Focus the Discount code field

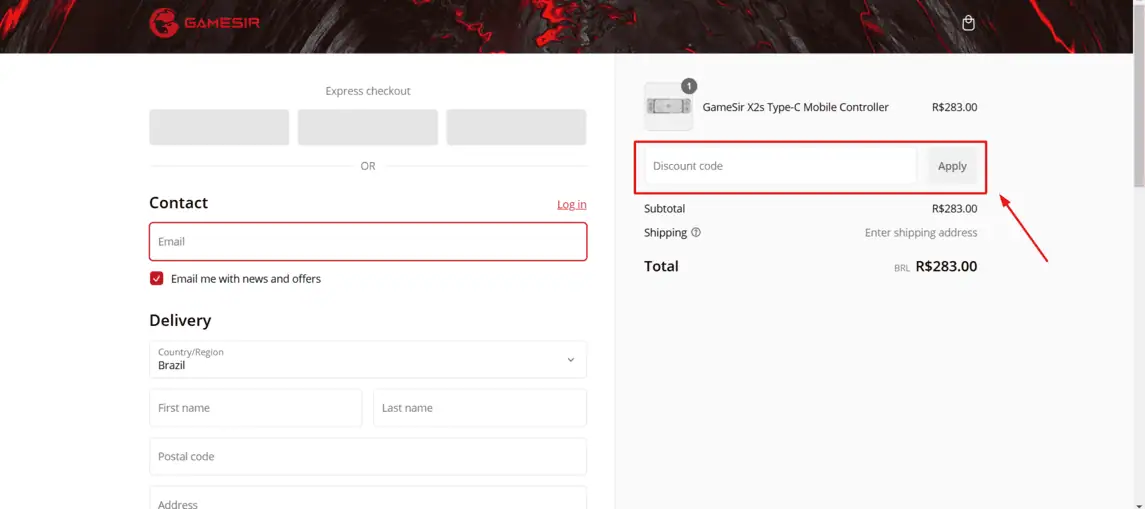[x=781, y=166]
